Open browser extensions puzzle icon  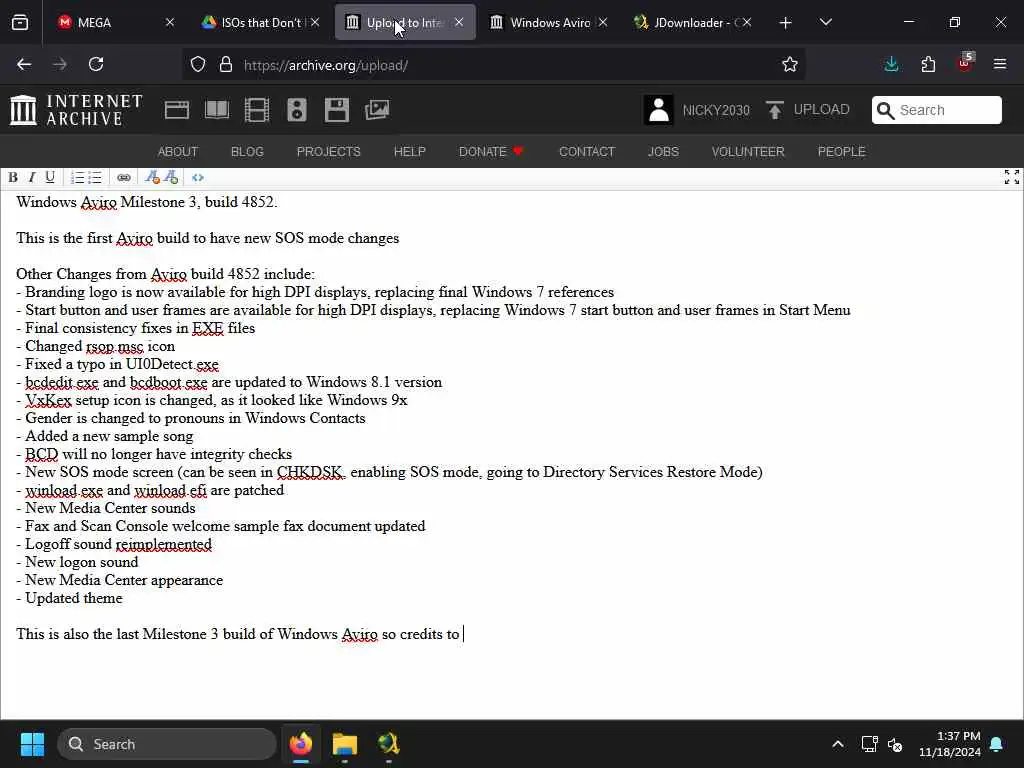(928, 64)
